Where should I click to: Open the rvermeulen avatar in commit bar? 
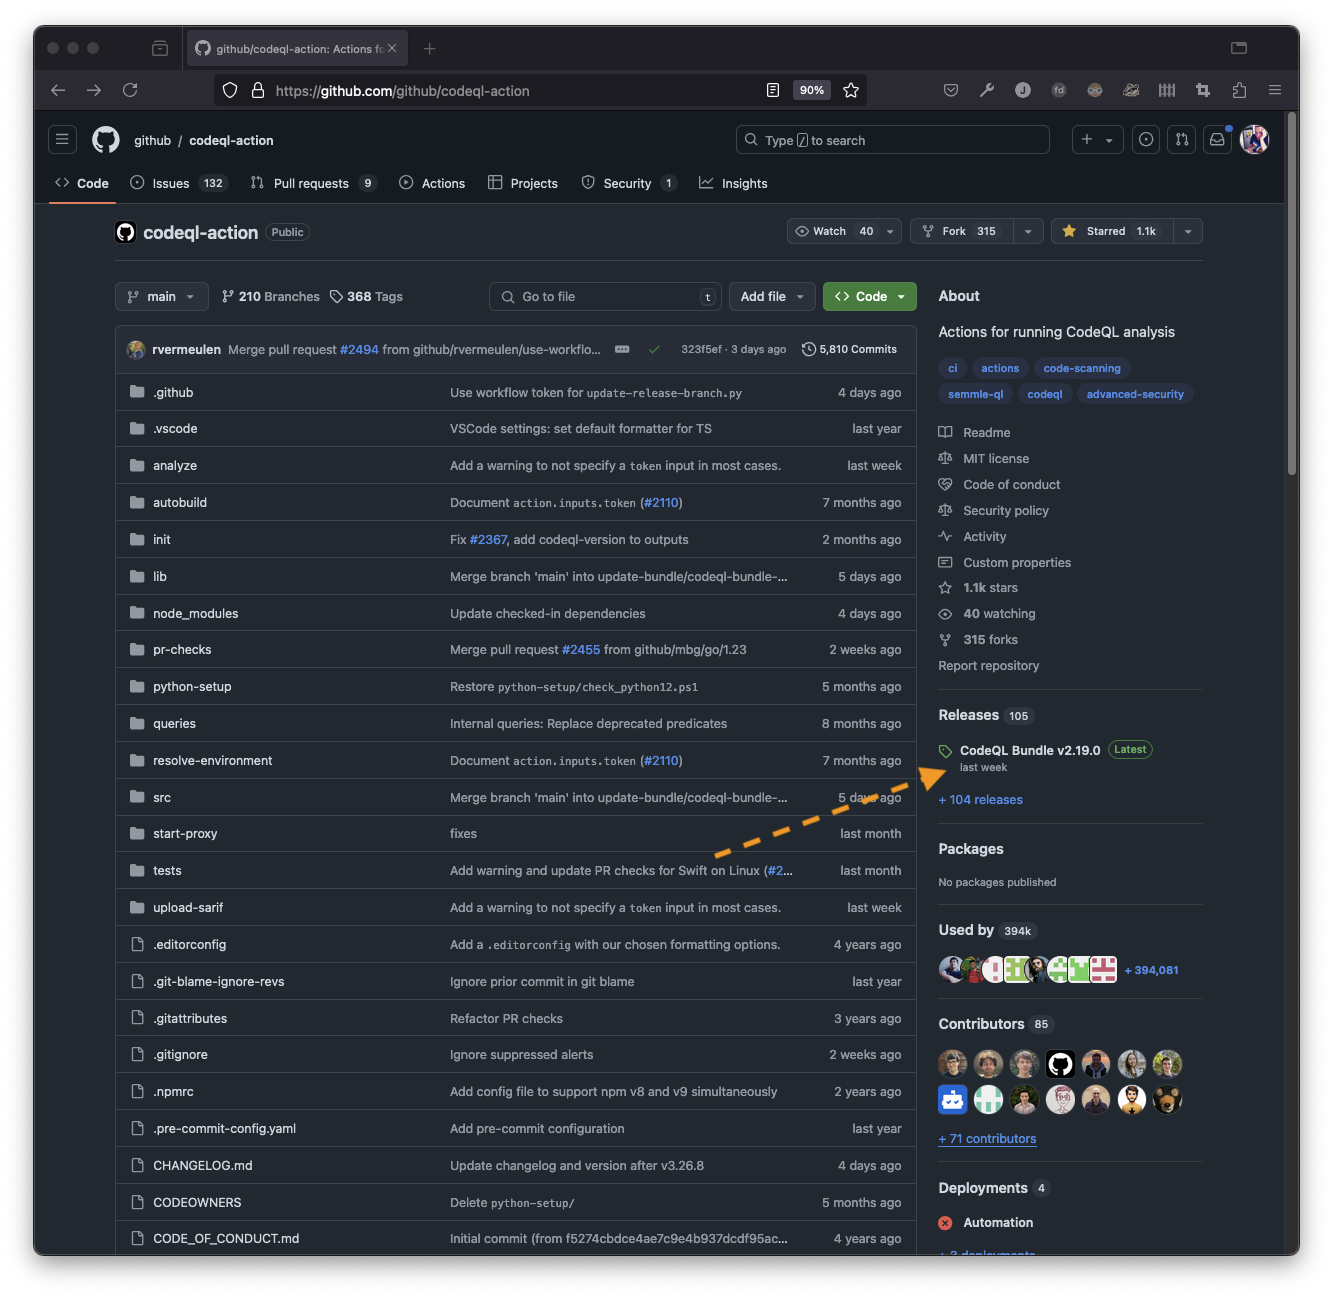click(x=136, y=349)
